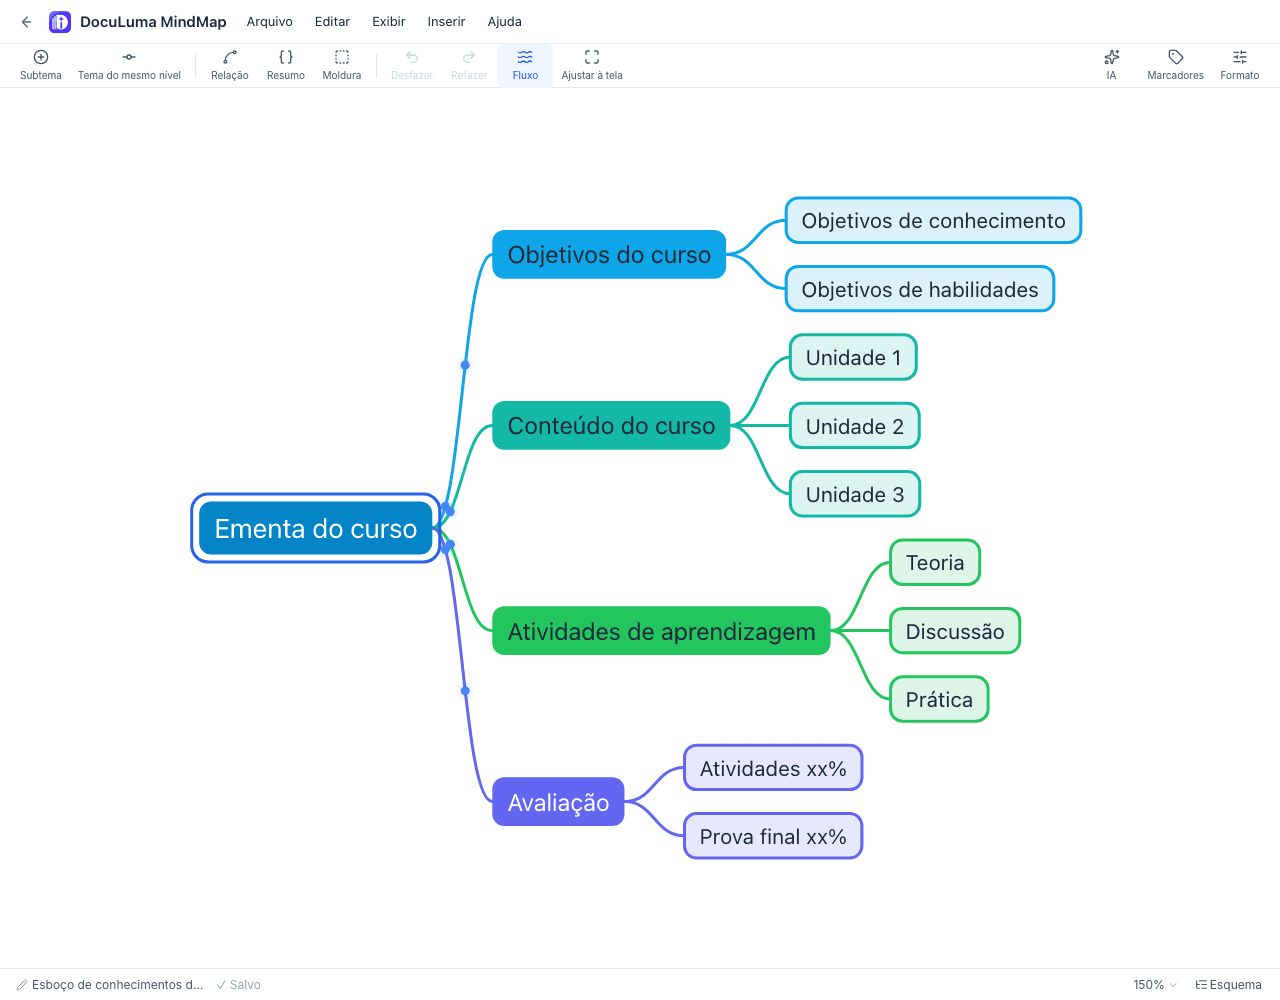
Task: Open the Exibir menu
Action: (x=389, y=22)
